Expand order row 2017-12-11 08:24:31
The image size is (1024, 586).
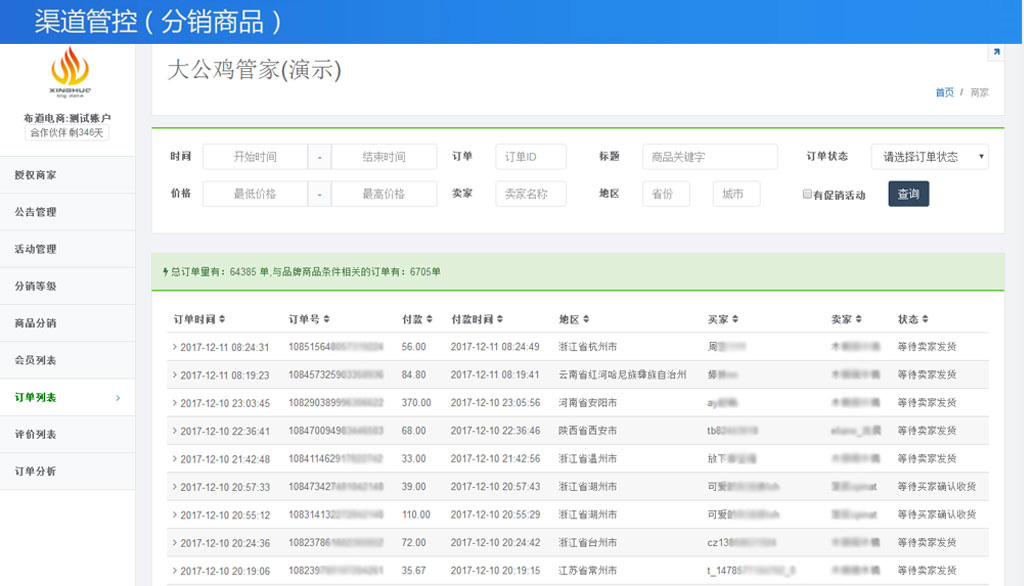[174, 347]
